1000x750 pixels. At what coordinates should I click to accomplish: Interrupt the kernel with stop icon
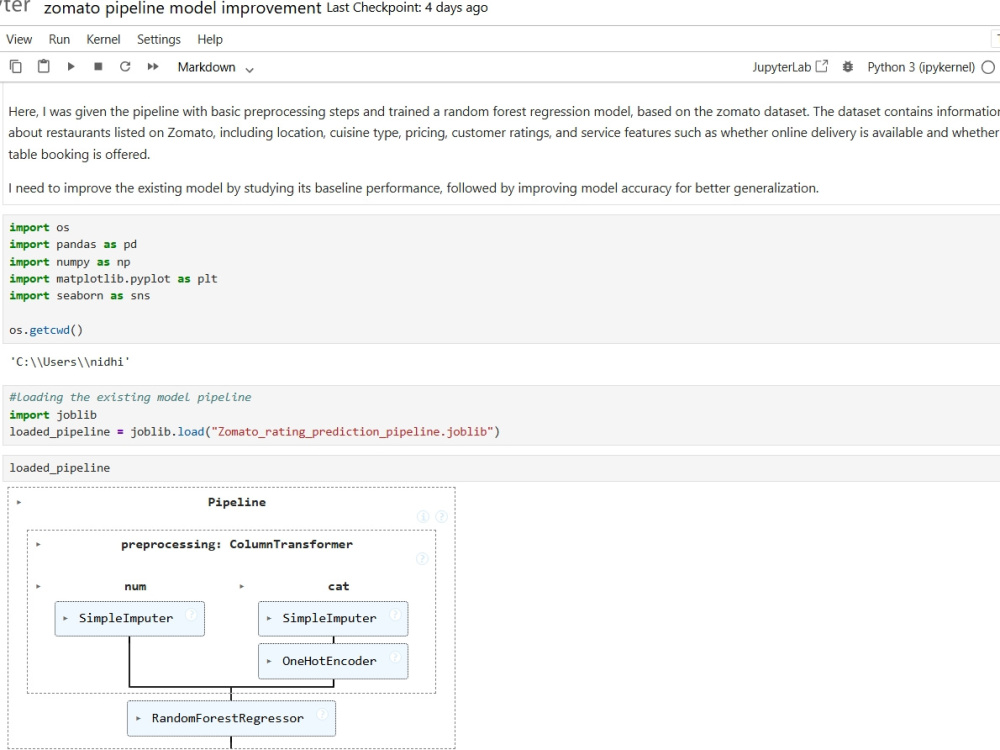click(98, 66)
